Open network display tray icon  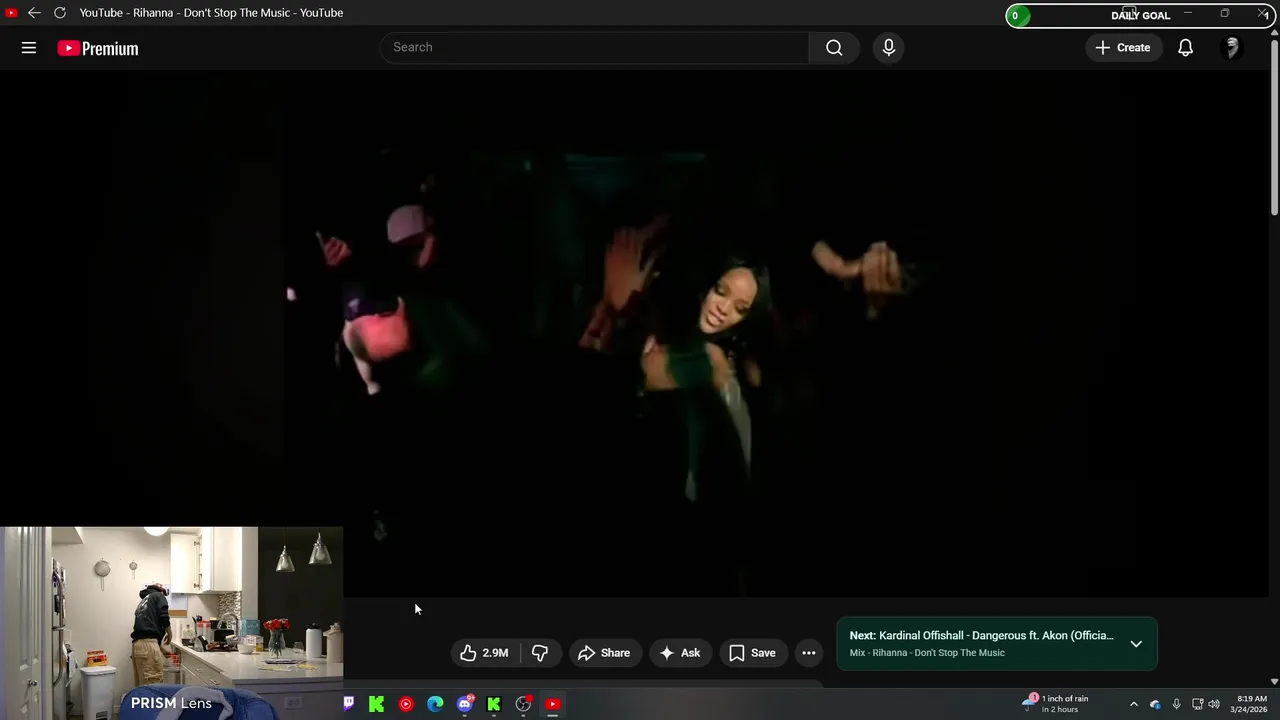pos(1197,704)
